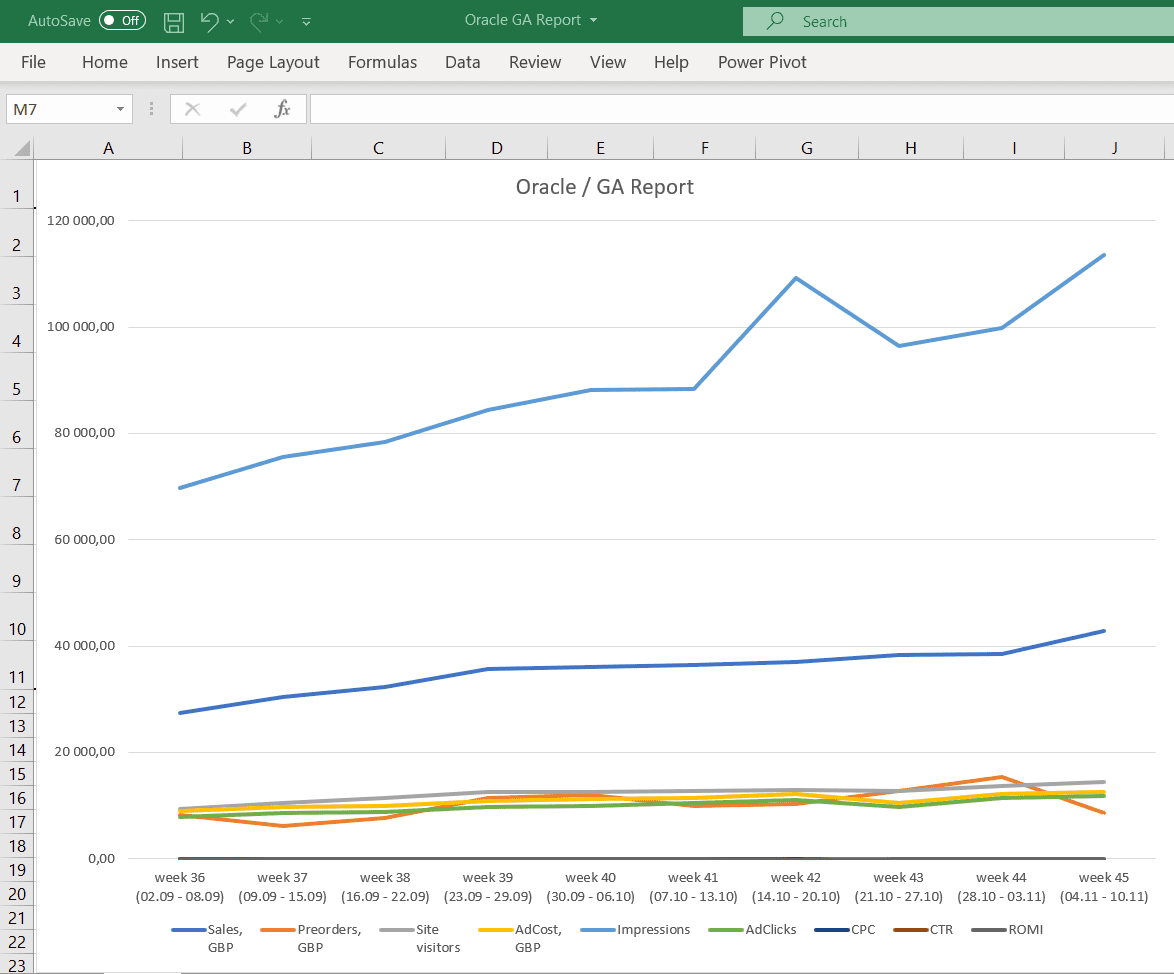Click the 120 000,00 axis value

point(81,220)
